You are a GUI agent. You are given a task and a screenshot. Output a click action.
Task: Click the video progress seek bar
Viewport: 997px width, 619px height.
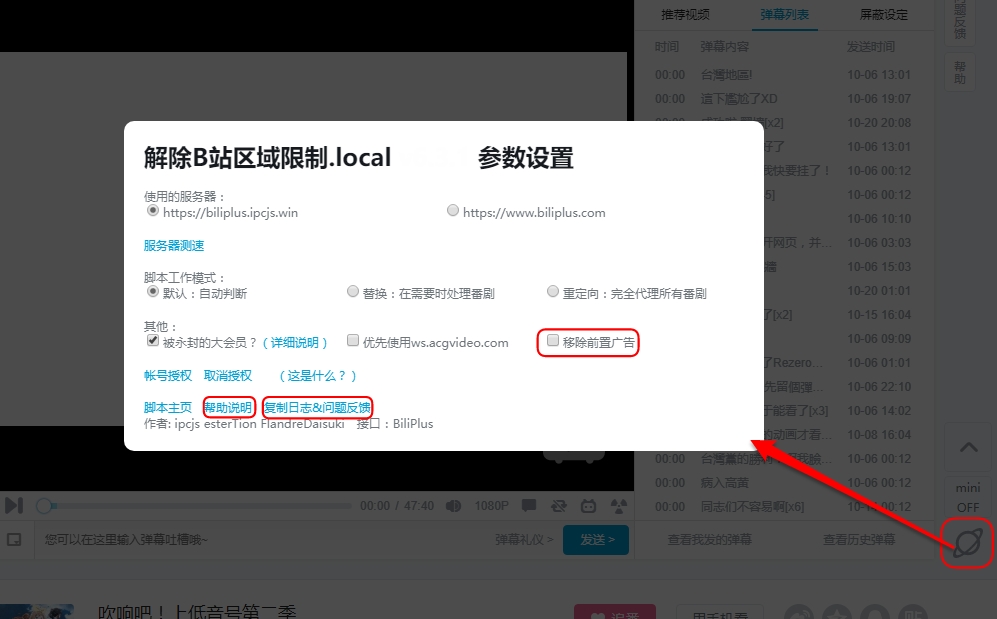pos(200,506)
